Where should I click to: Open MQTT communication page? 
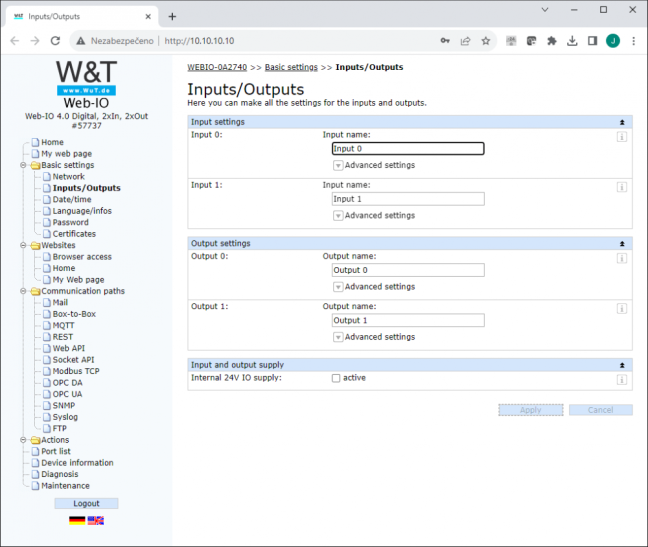pos(63,326)
